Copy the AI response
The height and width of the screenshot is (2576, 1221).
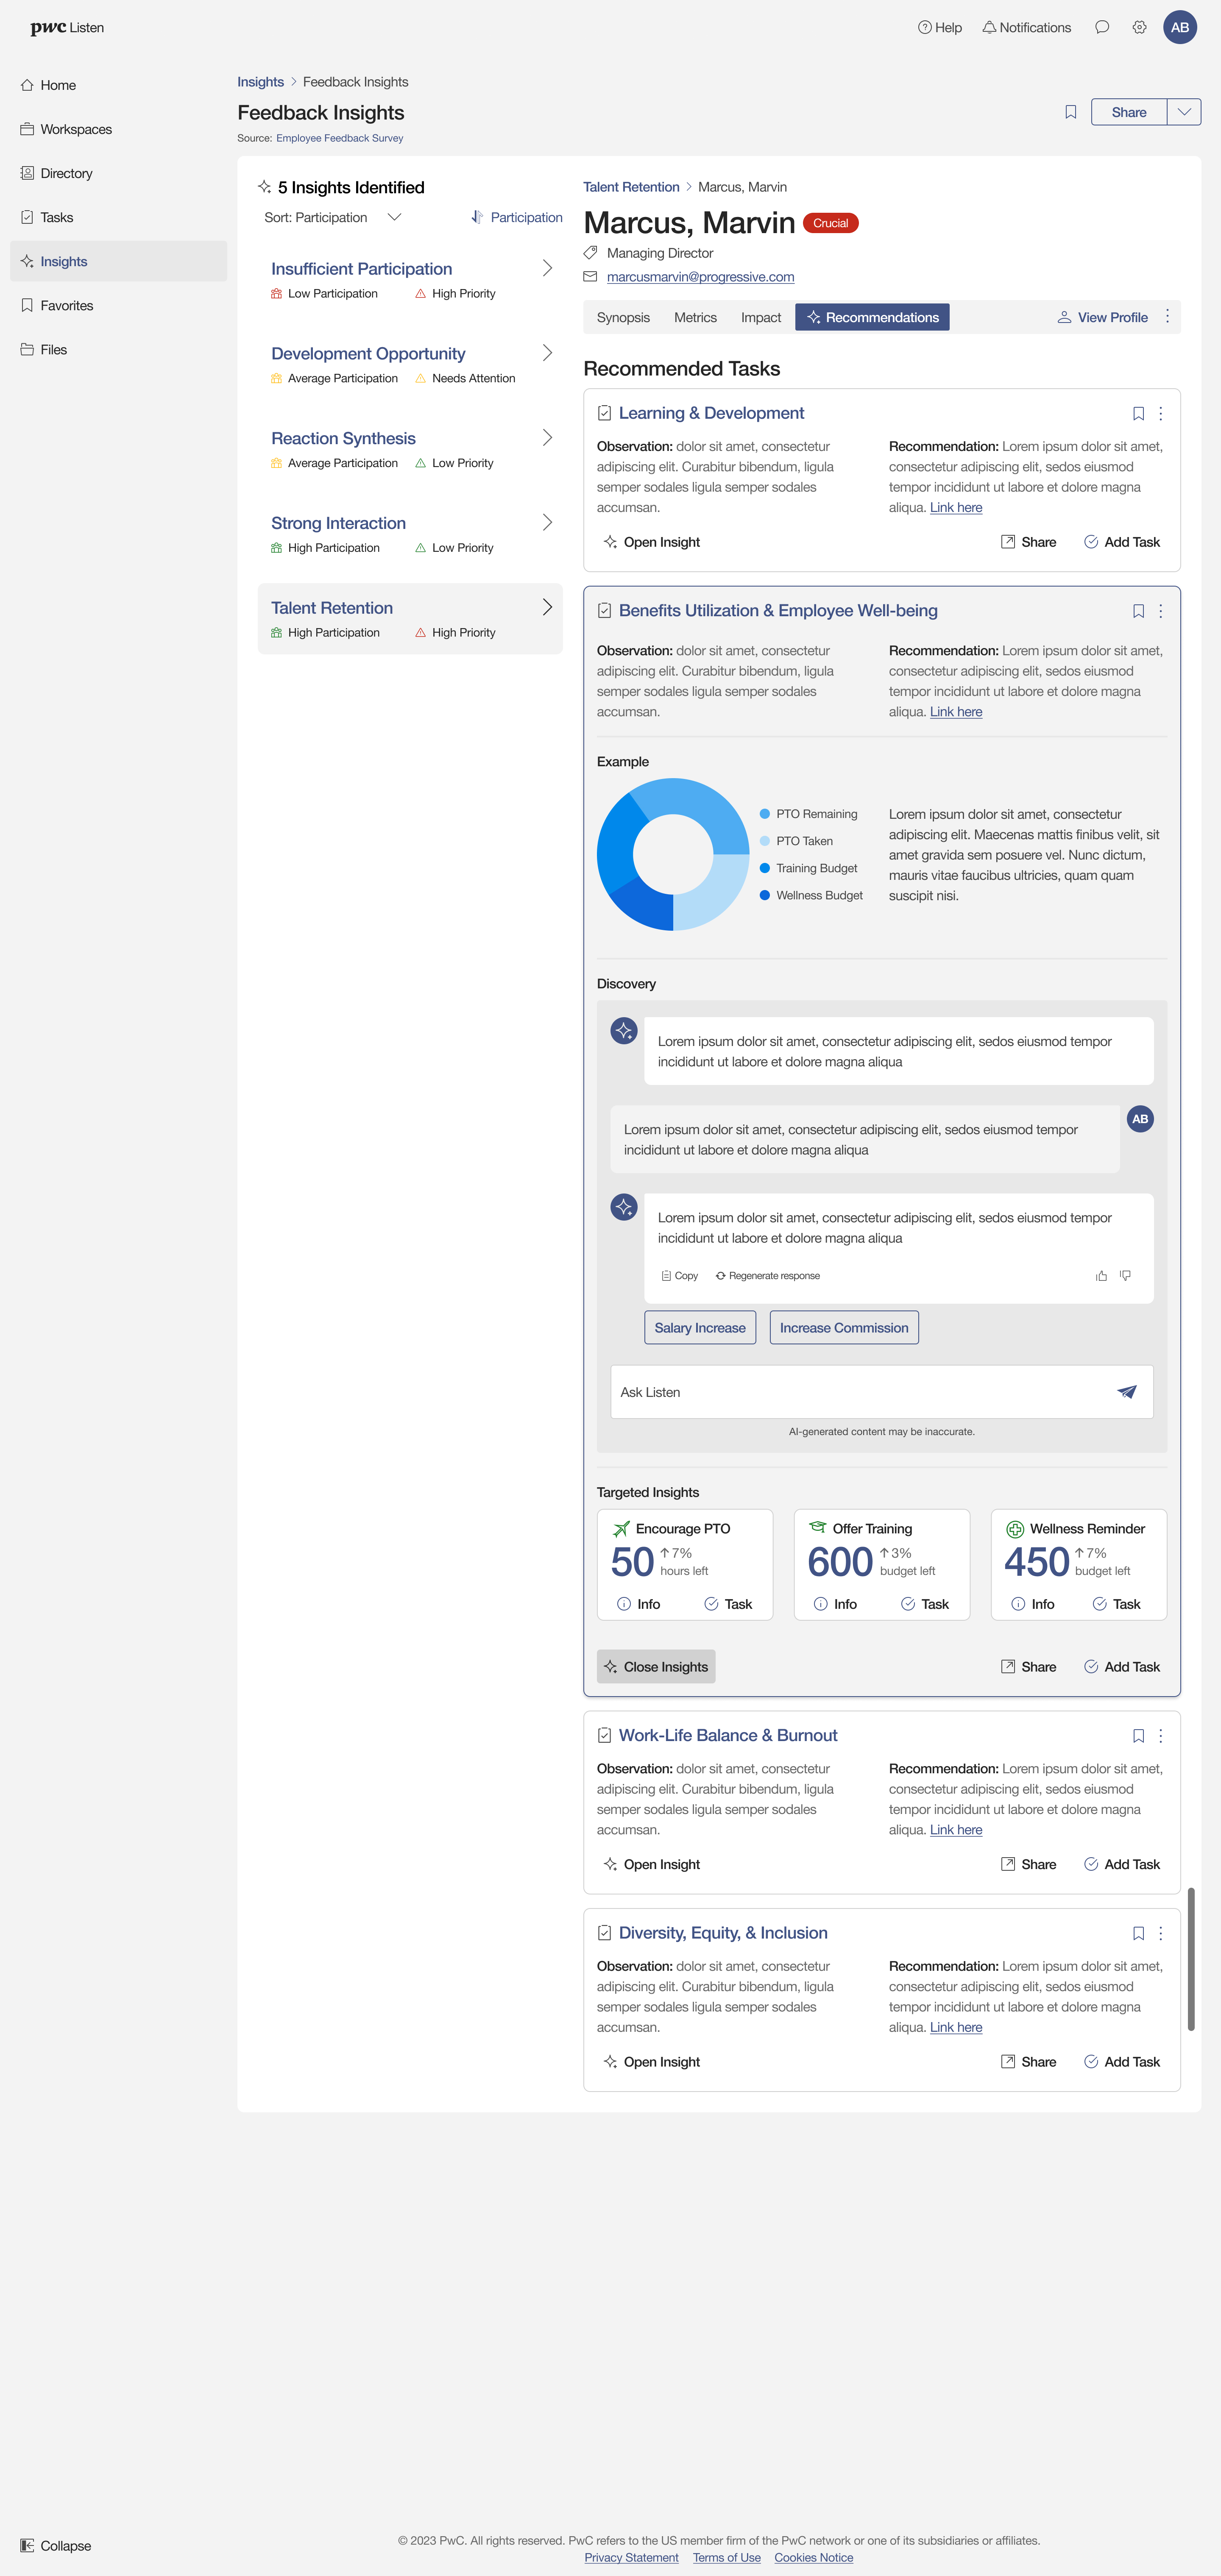pos(680,1276)
